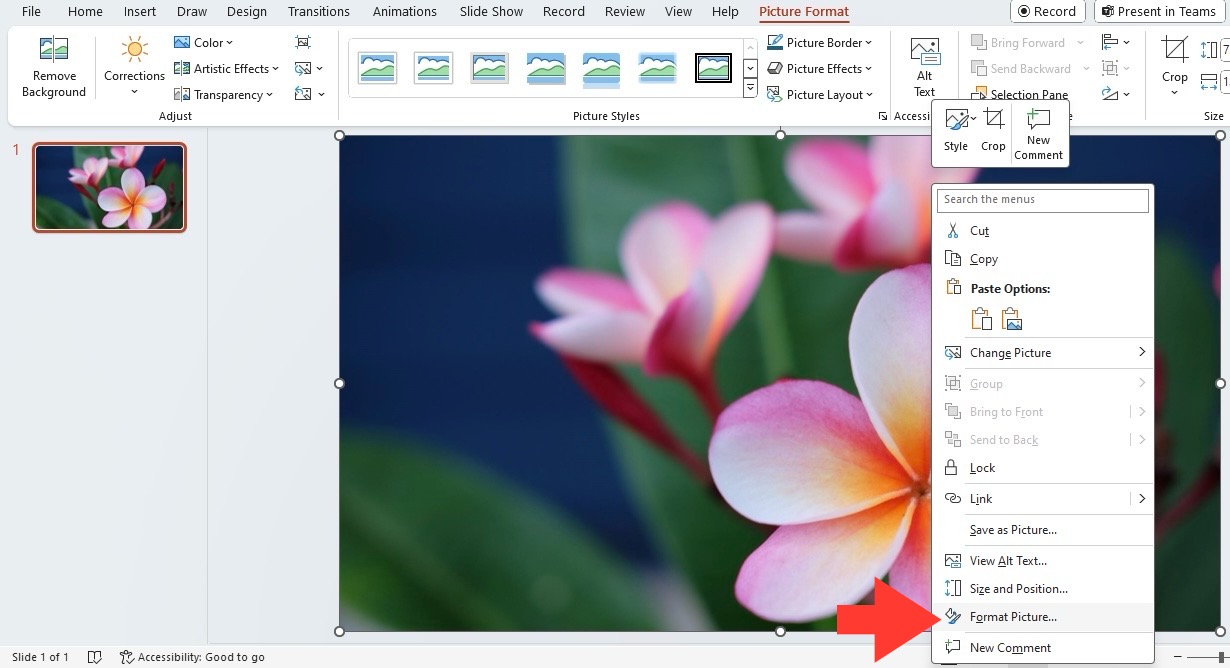The width and height of the screenshot is (1230, 668).
Task: Apply the sixth picture style thumbnail
Action: coord(658,68)
